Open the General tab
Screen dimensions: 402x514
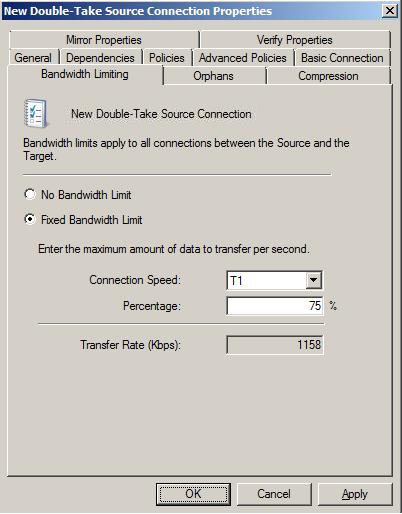coord(33,58)
